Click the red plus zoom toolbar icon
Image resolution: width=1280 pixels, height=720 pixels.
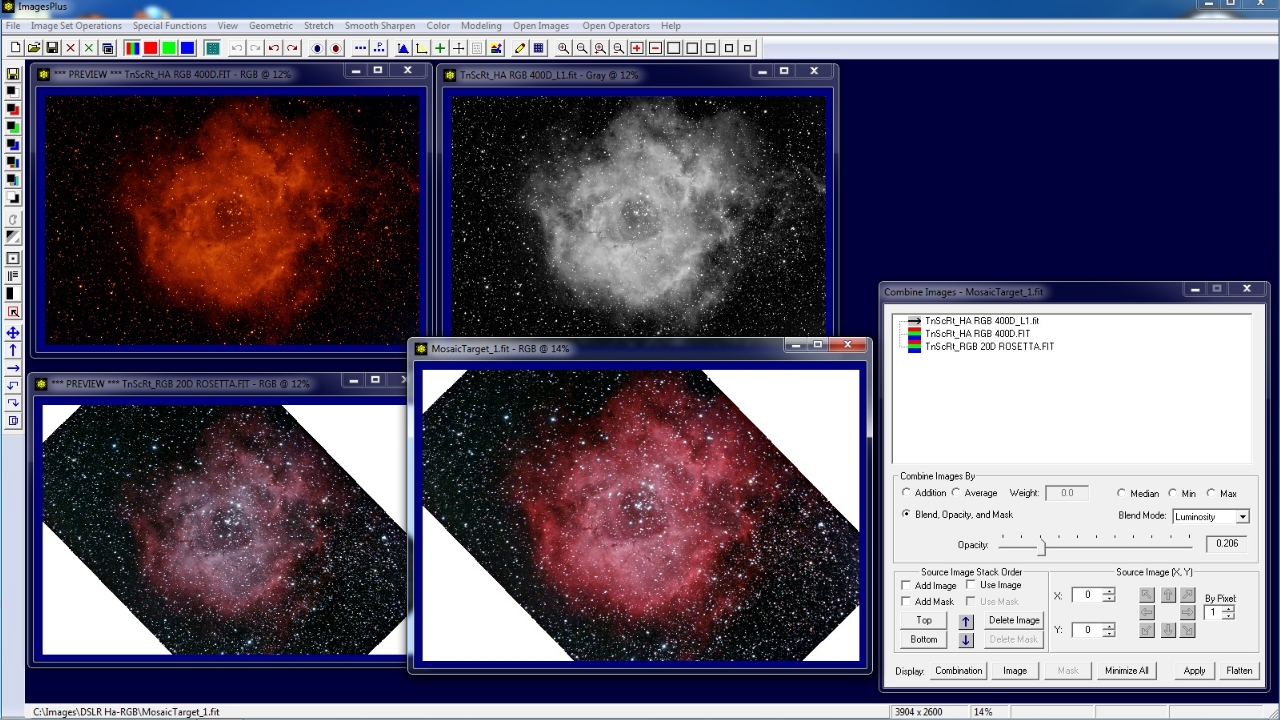click(x=637, y=48)
